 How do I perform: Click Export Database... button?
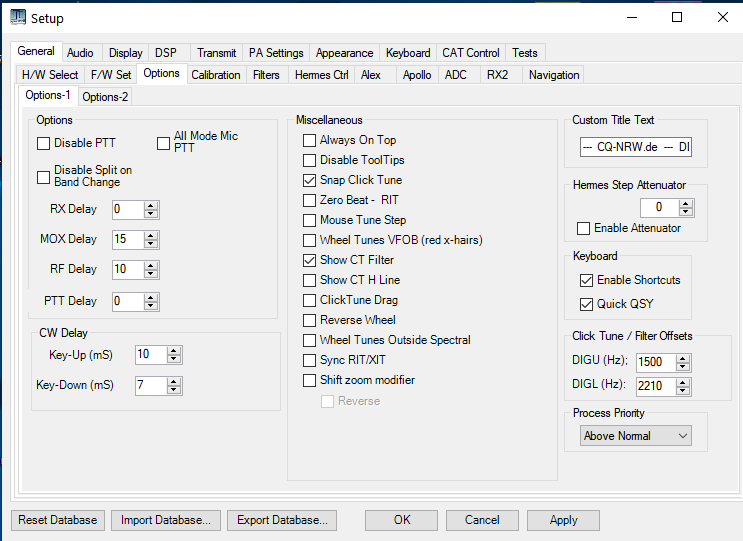click(x=282, y=520)
